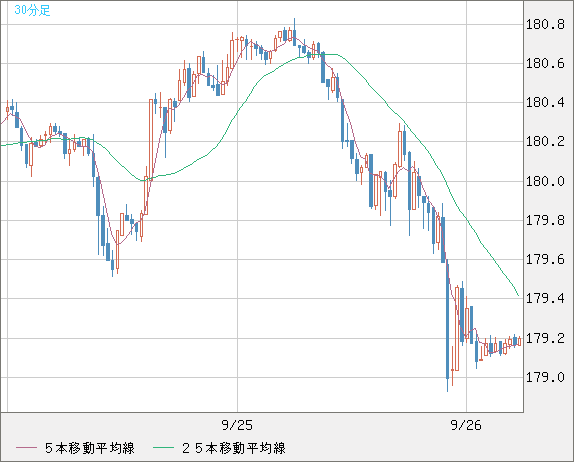Select the 179.8 price axis label
This screenshot has height=462, width=574.
pos(545,220)
